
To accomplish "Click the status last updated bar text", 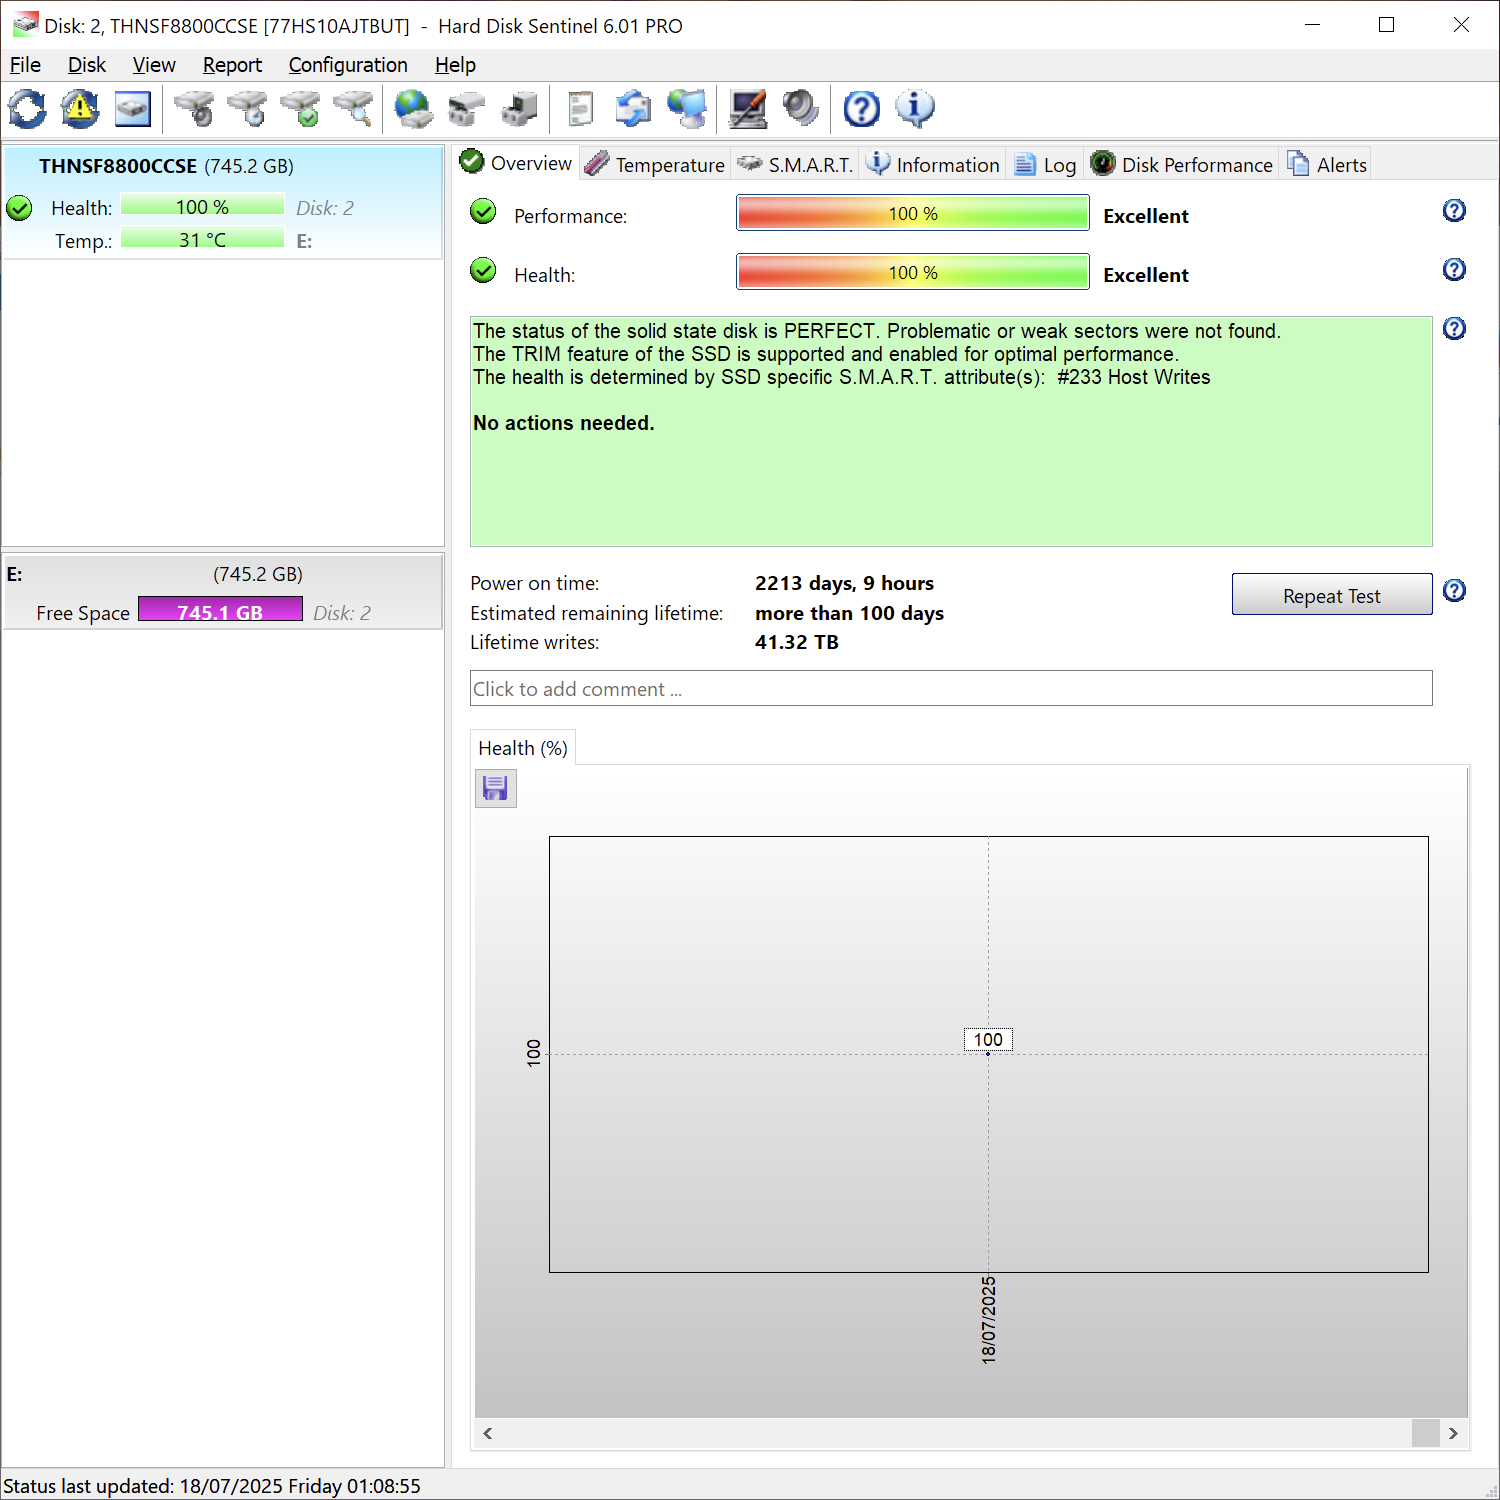I will (x=212, y=1486).
